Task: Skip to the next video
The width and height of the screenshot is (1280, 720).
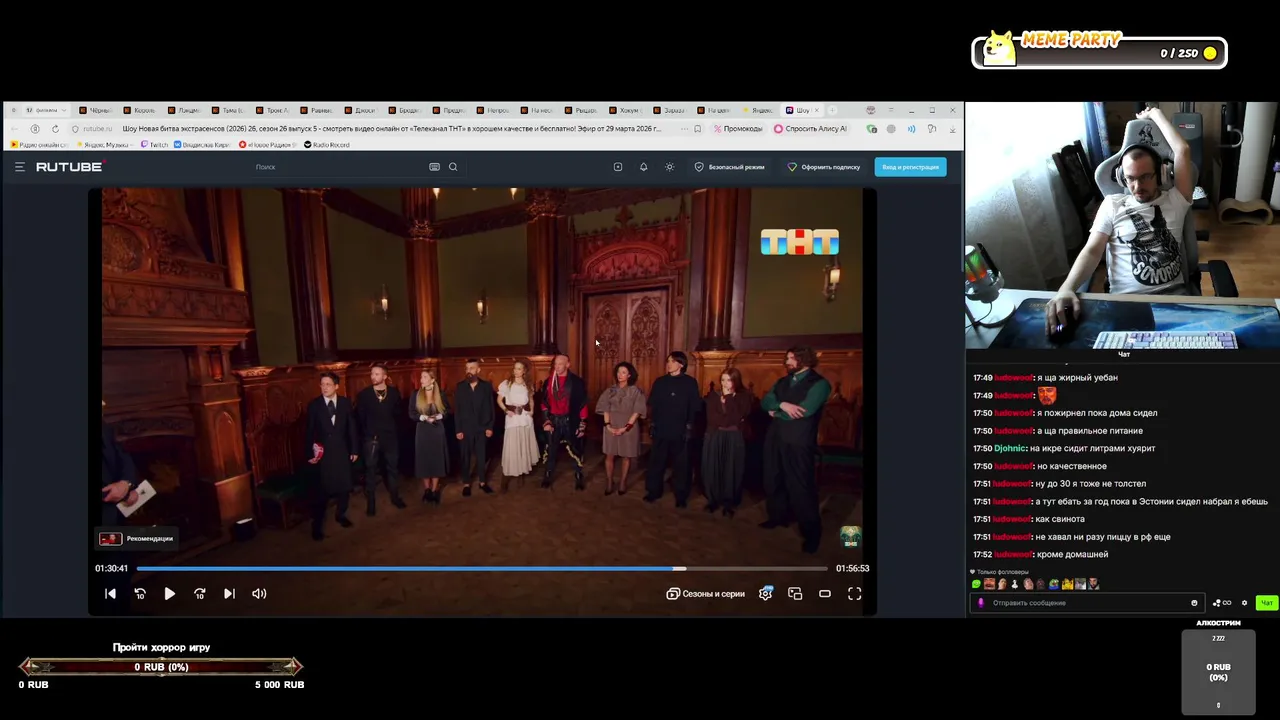Action: (229, 594)
